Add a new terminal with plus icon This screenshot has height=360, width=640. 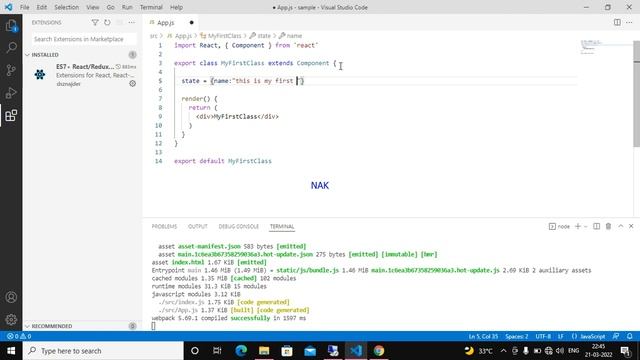coord(578,226)
